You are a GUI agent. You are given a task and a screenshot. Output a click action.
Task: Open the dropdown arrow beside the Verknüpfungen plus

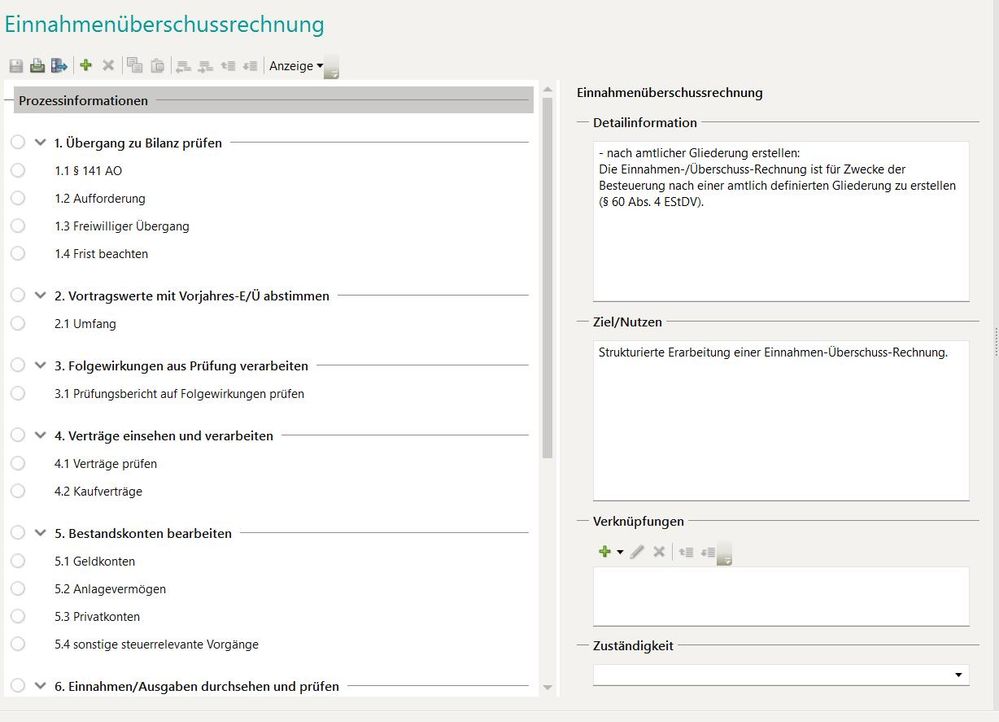pos(620,552)
